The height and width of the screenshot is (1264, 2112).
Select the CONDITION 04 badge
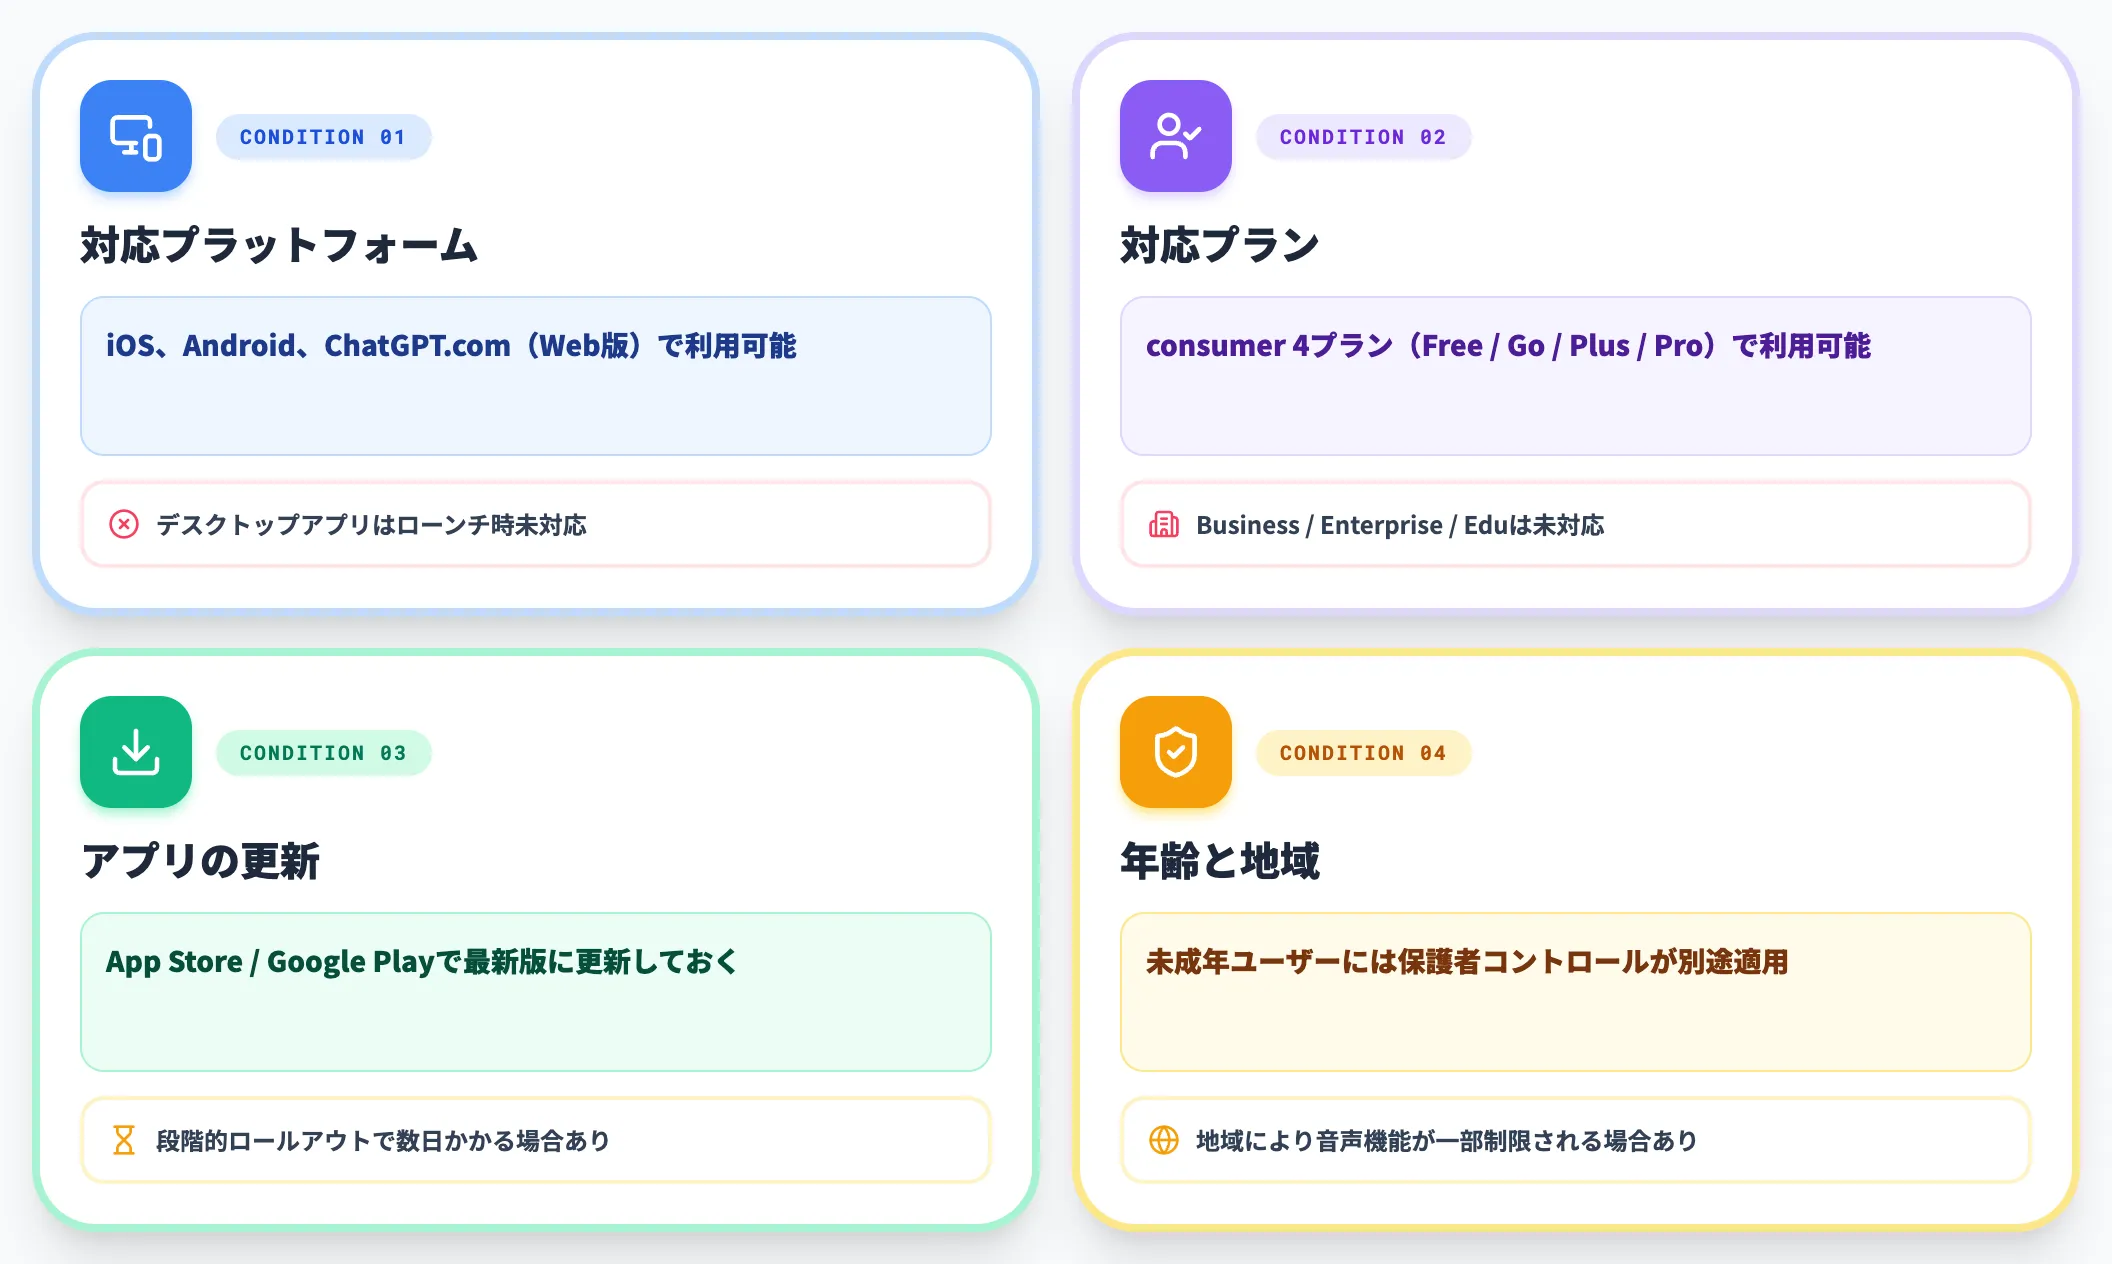1363,753
